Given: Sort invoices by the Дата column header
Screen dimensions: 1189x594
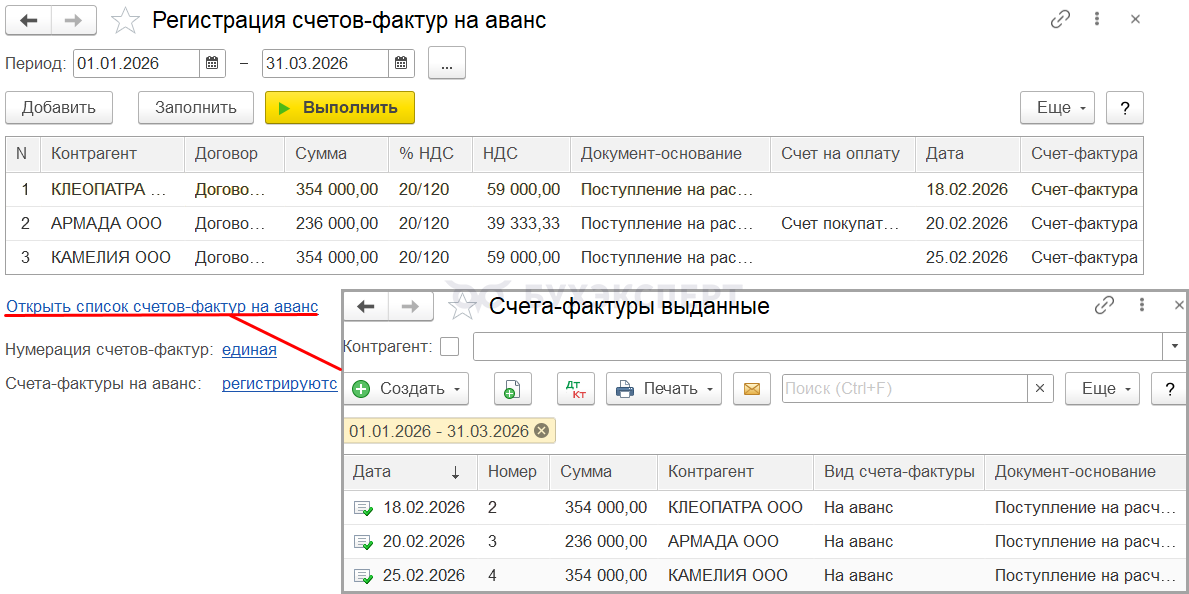Looking at the screenshot, I should coord(410,472).
